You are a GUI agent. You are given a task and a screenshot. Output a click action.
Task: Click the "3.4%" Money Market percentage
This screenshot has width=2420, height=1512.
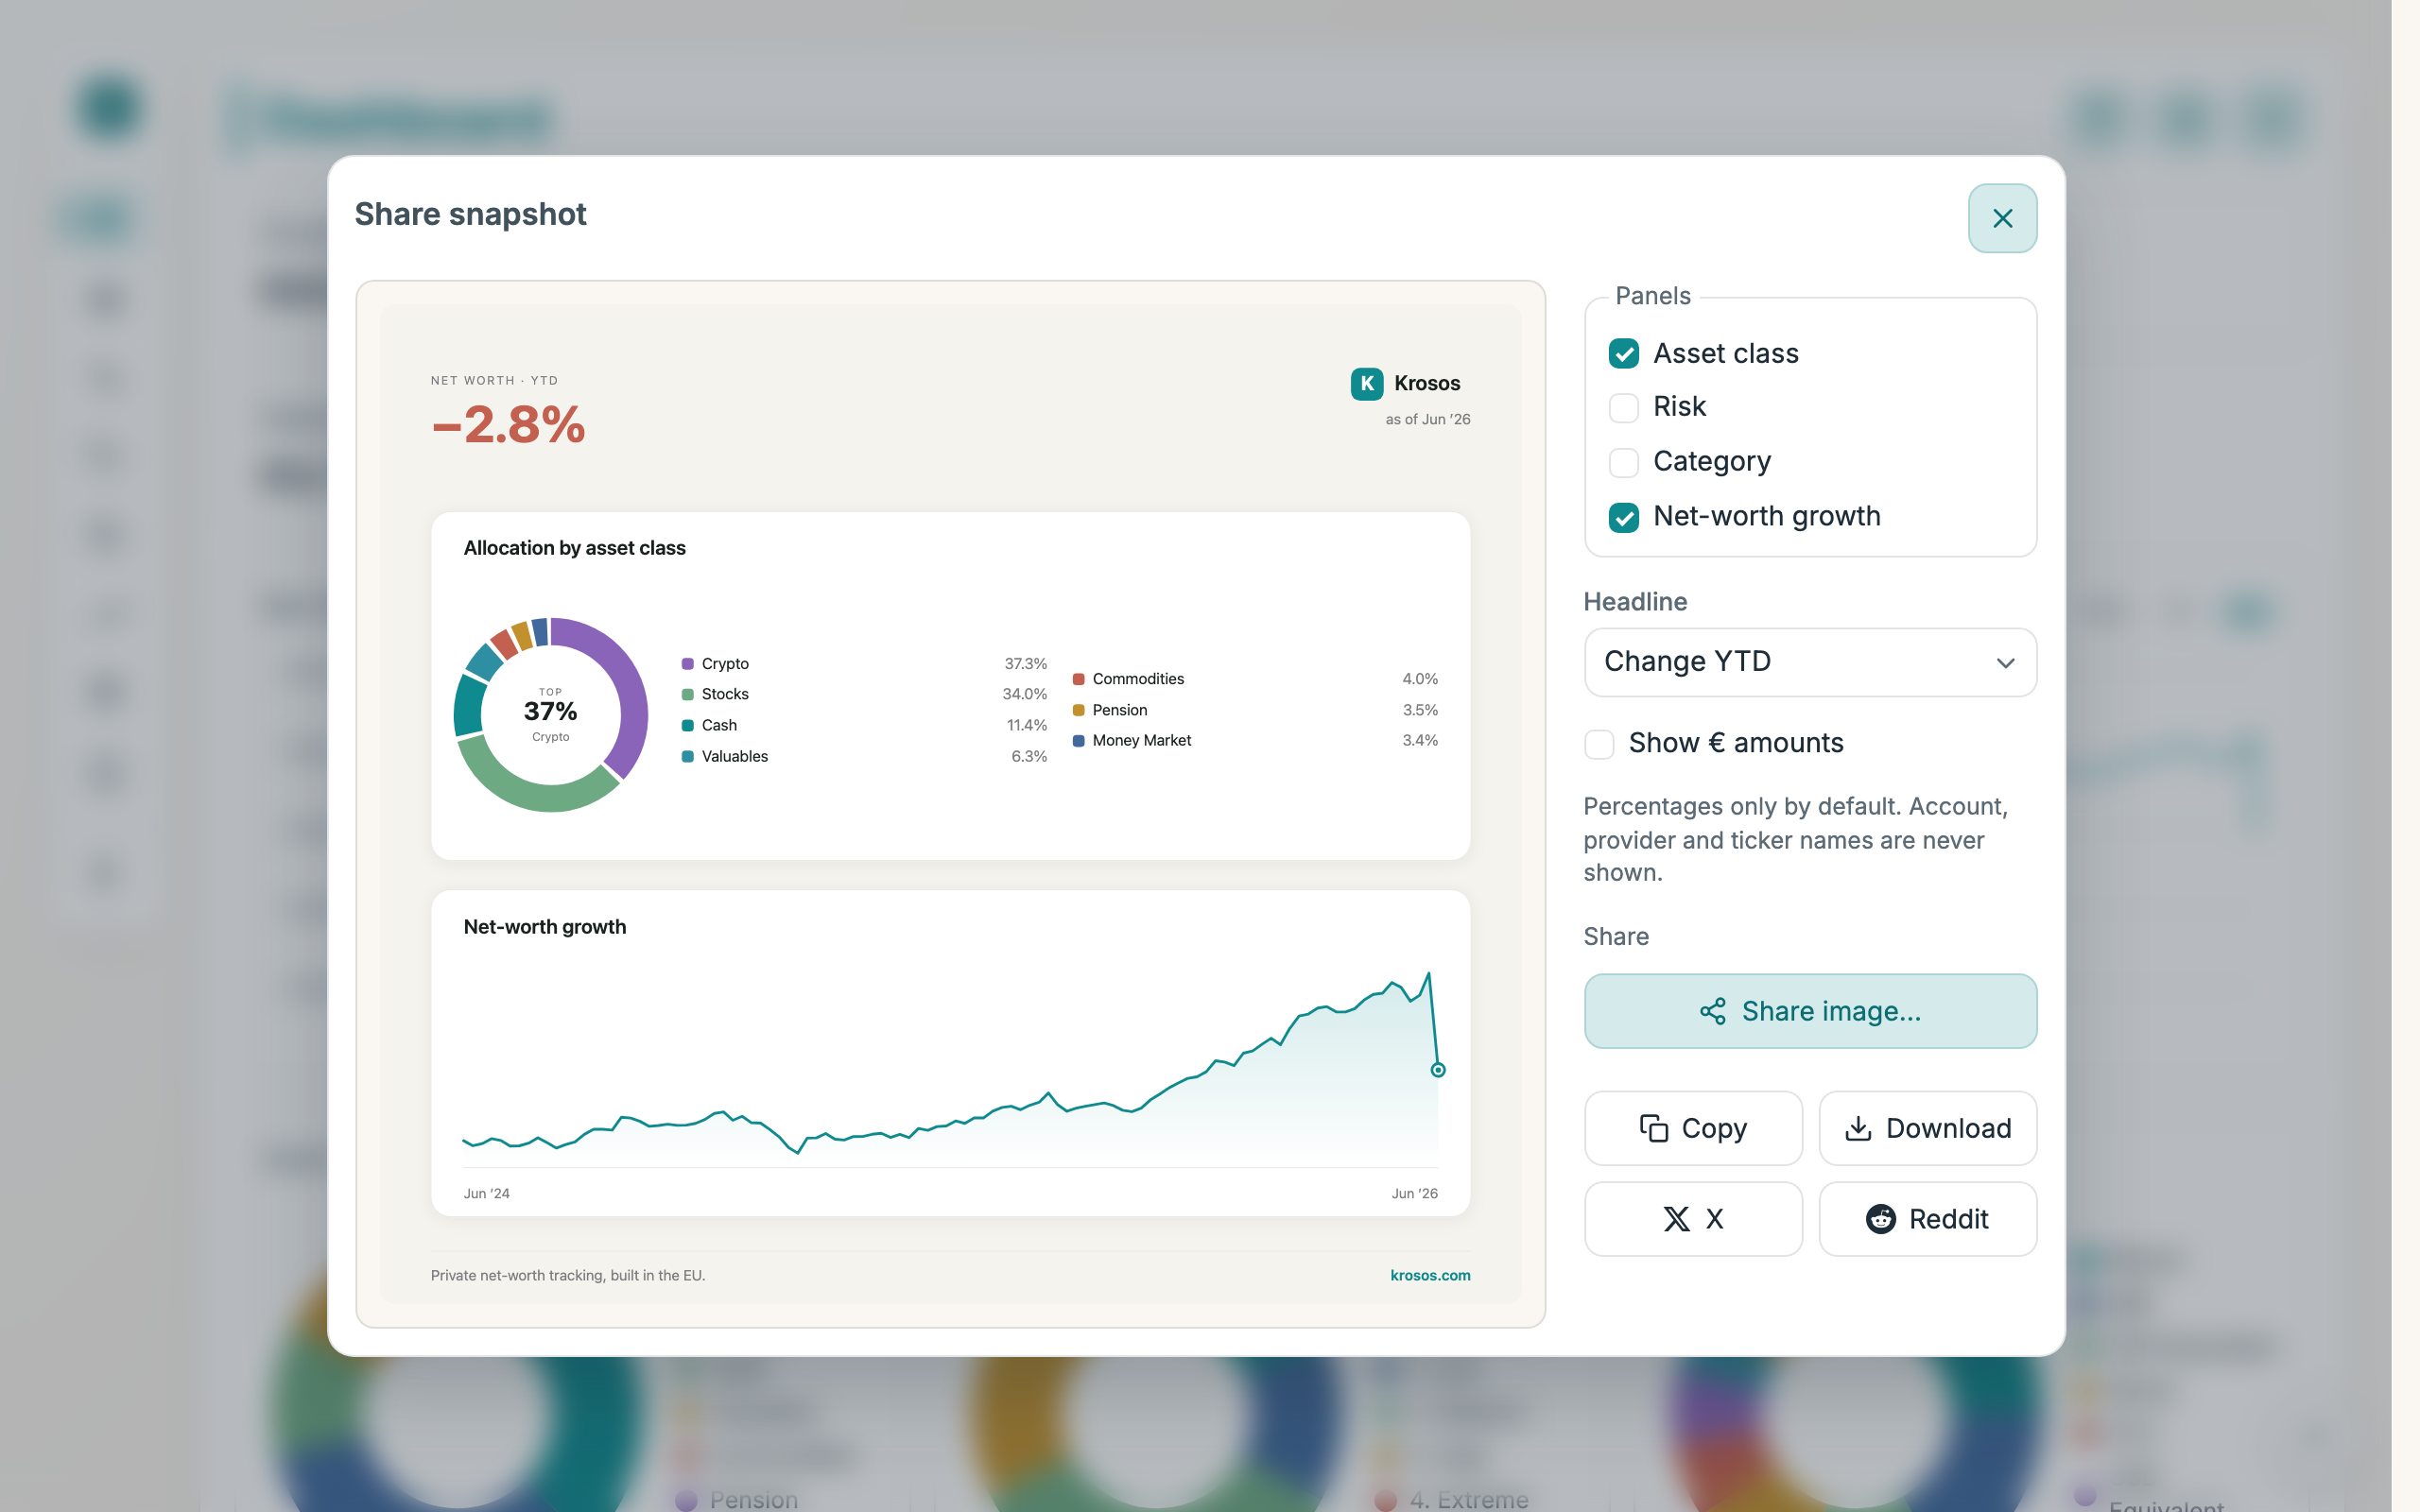[1420, 741]
